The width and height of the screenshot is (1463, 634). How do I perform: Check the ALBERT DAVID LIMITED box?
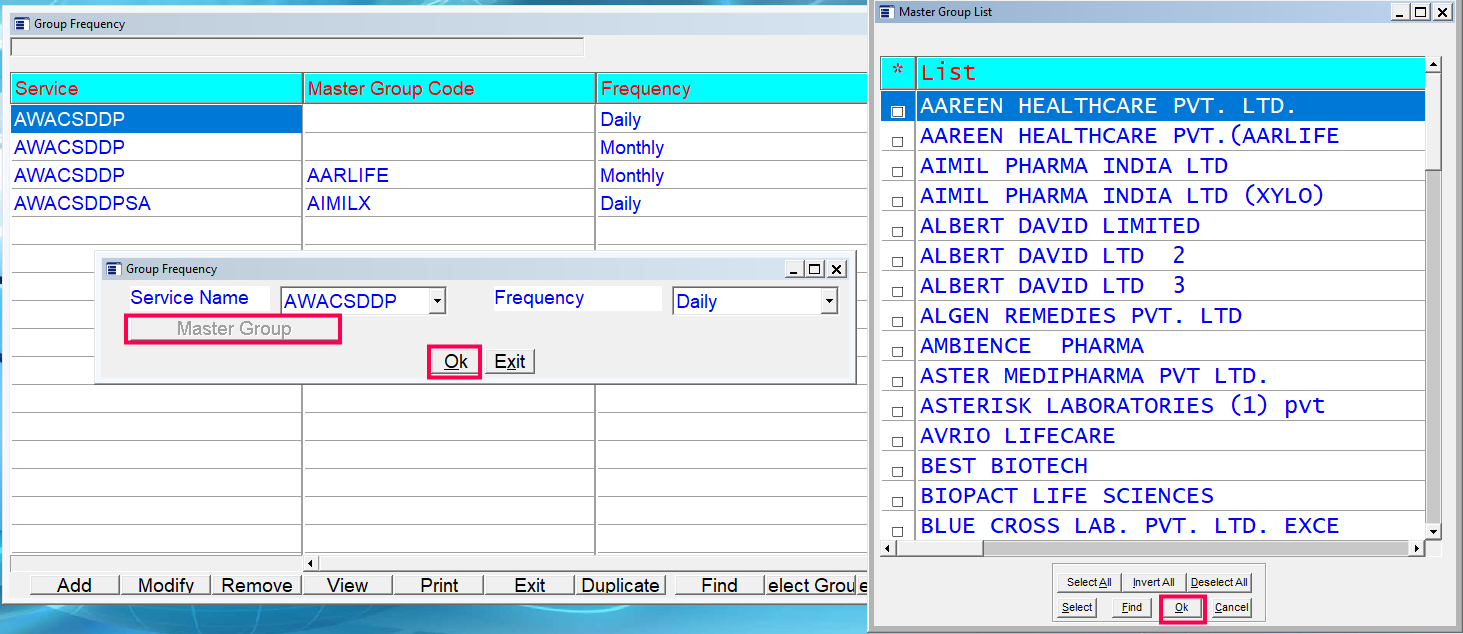(897, 232)
